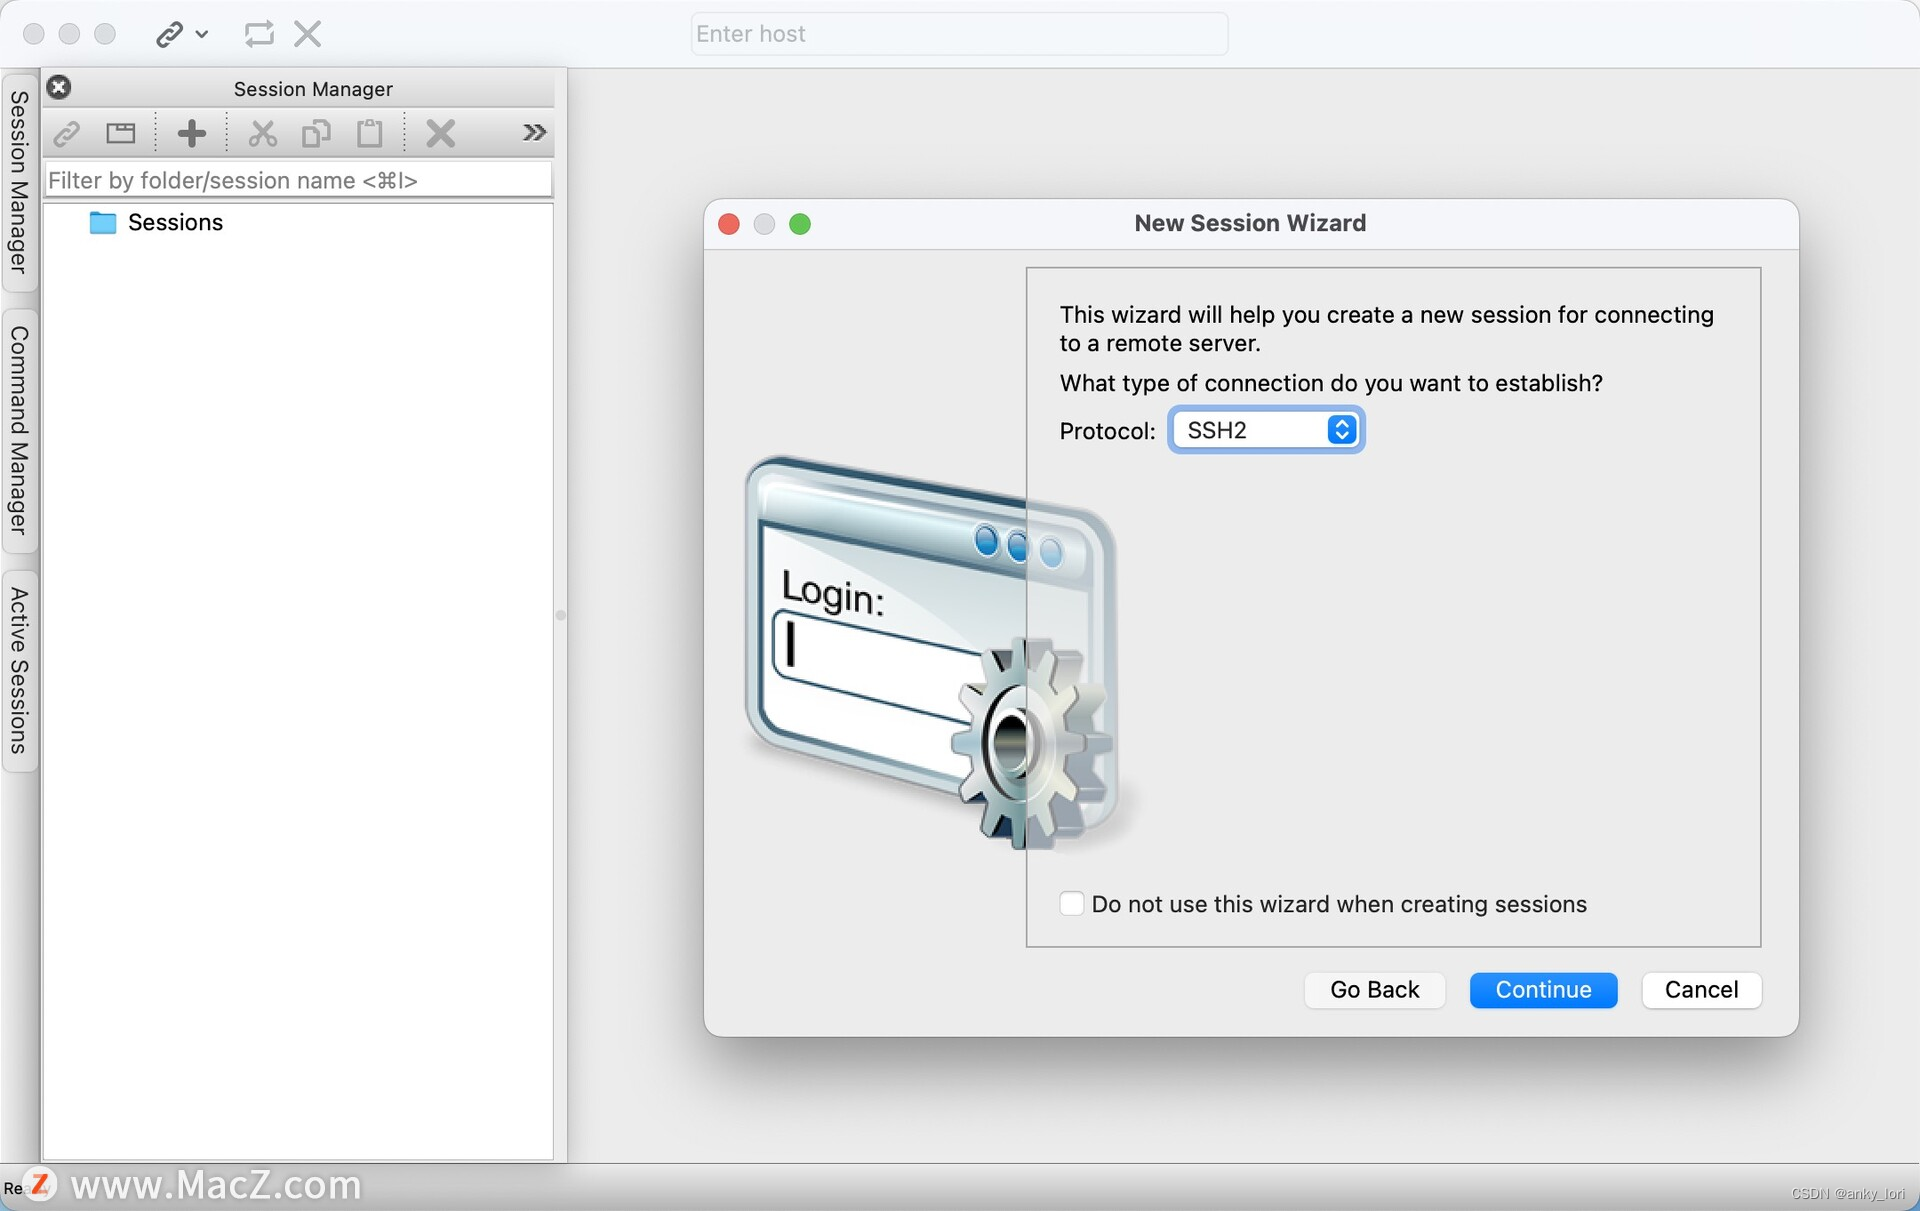
Task: Click the Reconnect icon in the main toolbar
Action: pyautogui.click(x=259, y=33)
